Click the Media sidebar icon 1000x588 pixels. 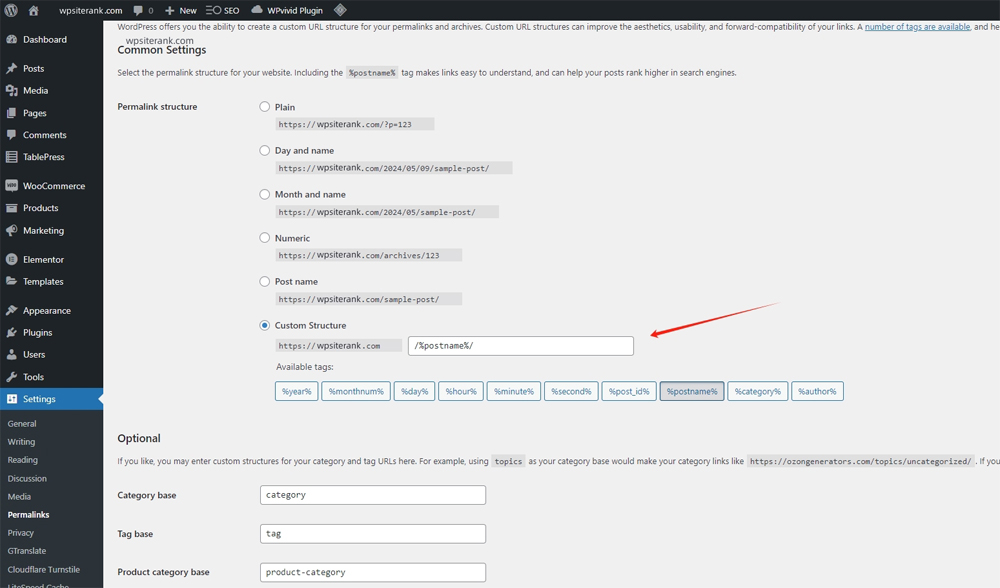(11, 91)
